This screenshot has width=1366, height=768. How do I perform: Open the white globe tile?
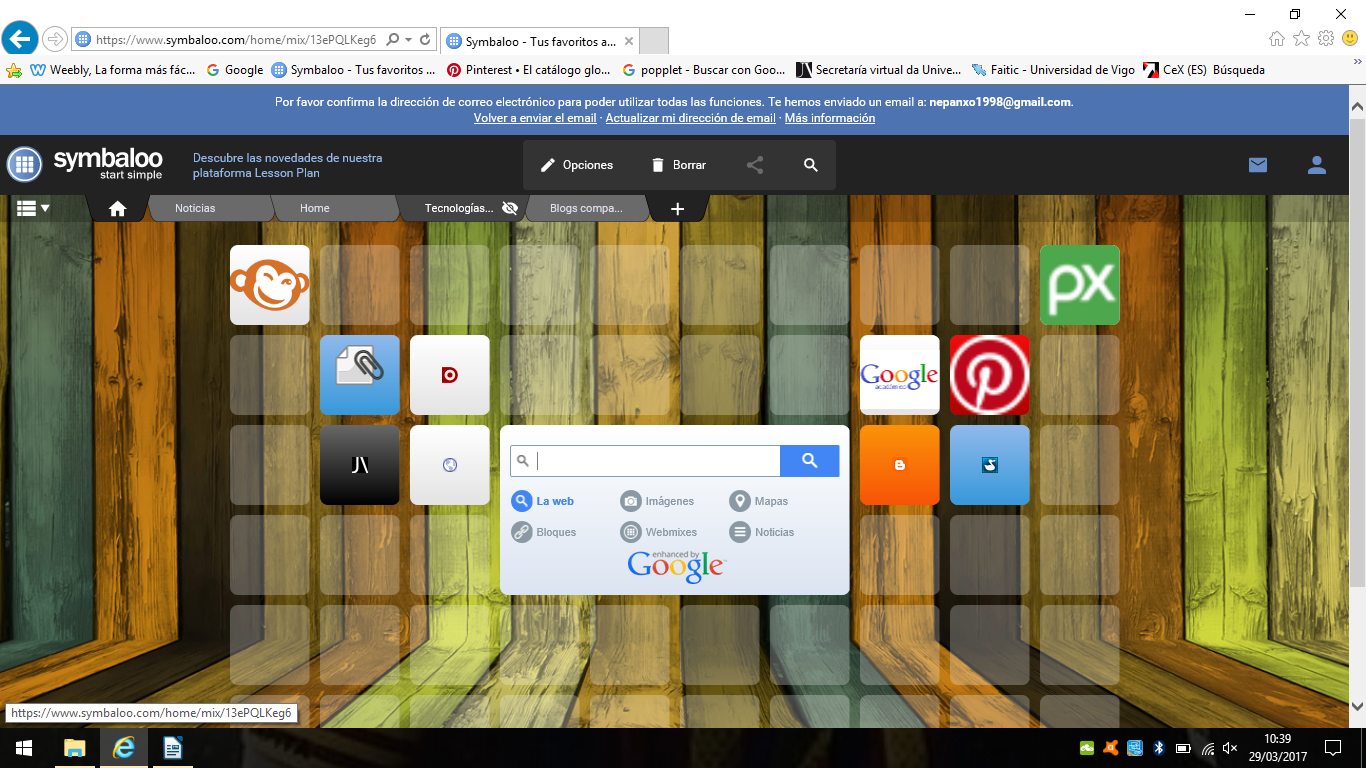click(450, 465)
